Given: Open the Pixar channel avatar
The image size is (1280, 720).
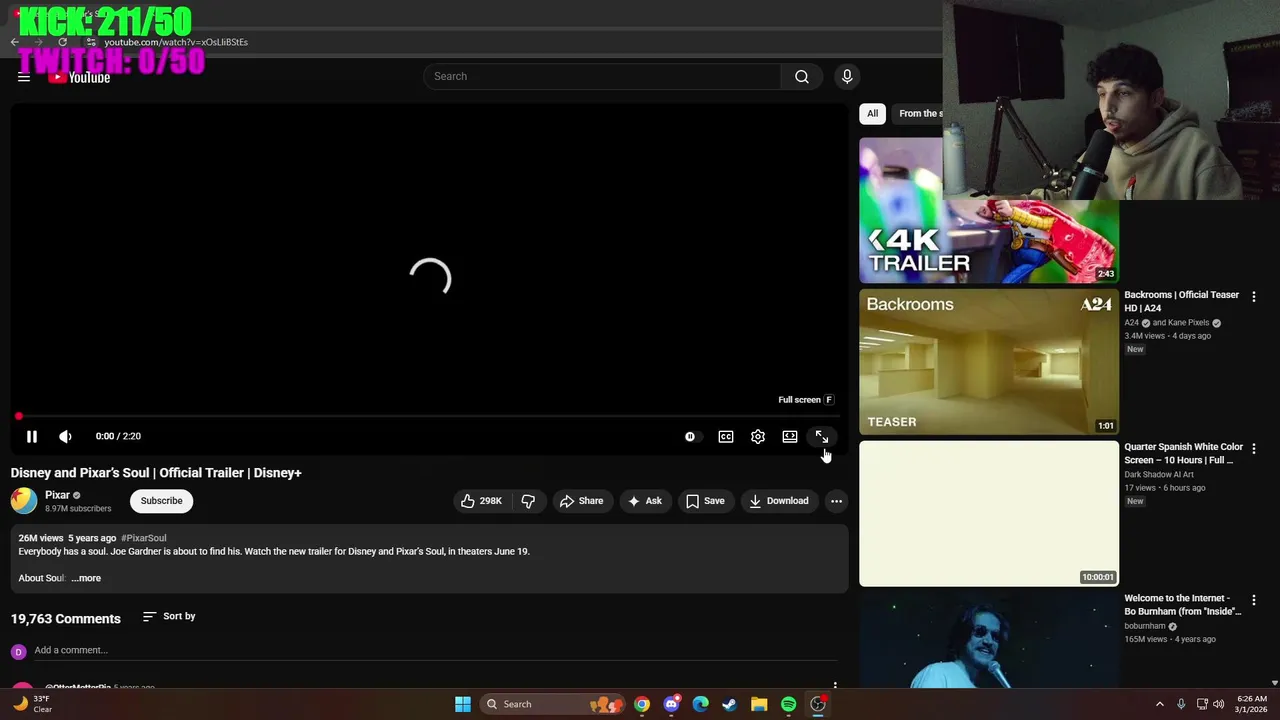Looking at the screenshot, I should pyautogui.click(x=24, y=500).
